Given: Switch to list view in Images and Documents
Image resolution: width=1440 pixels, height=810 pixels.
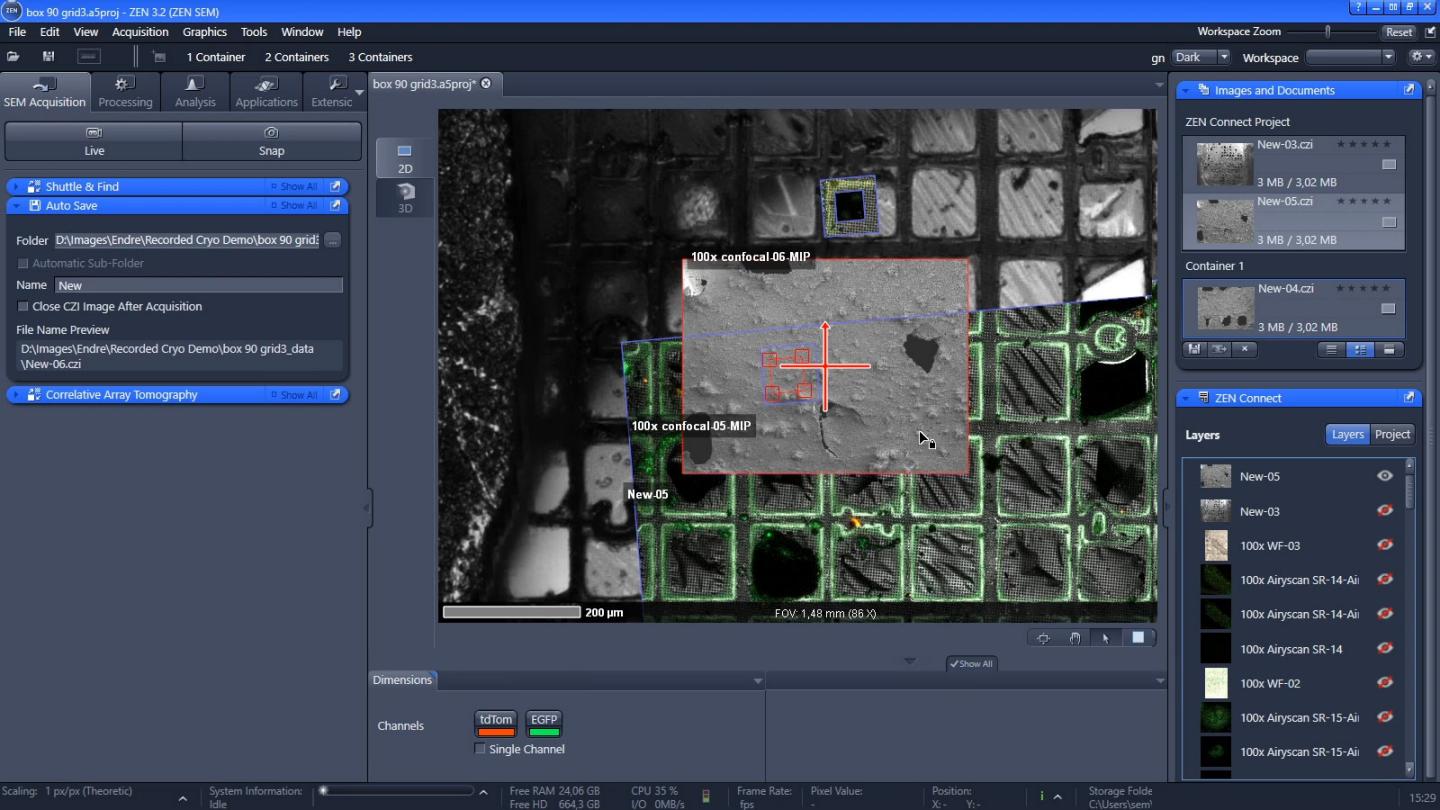Looking at the screenshot, I should pyautogui.click(x=1331, y=349).
